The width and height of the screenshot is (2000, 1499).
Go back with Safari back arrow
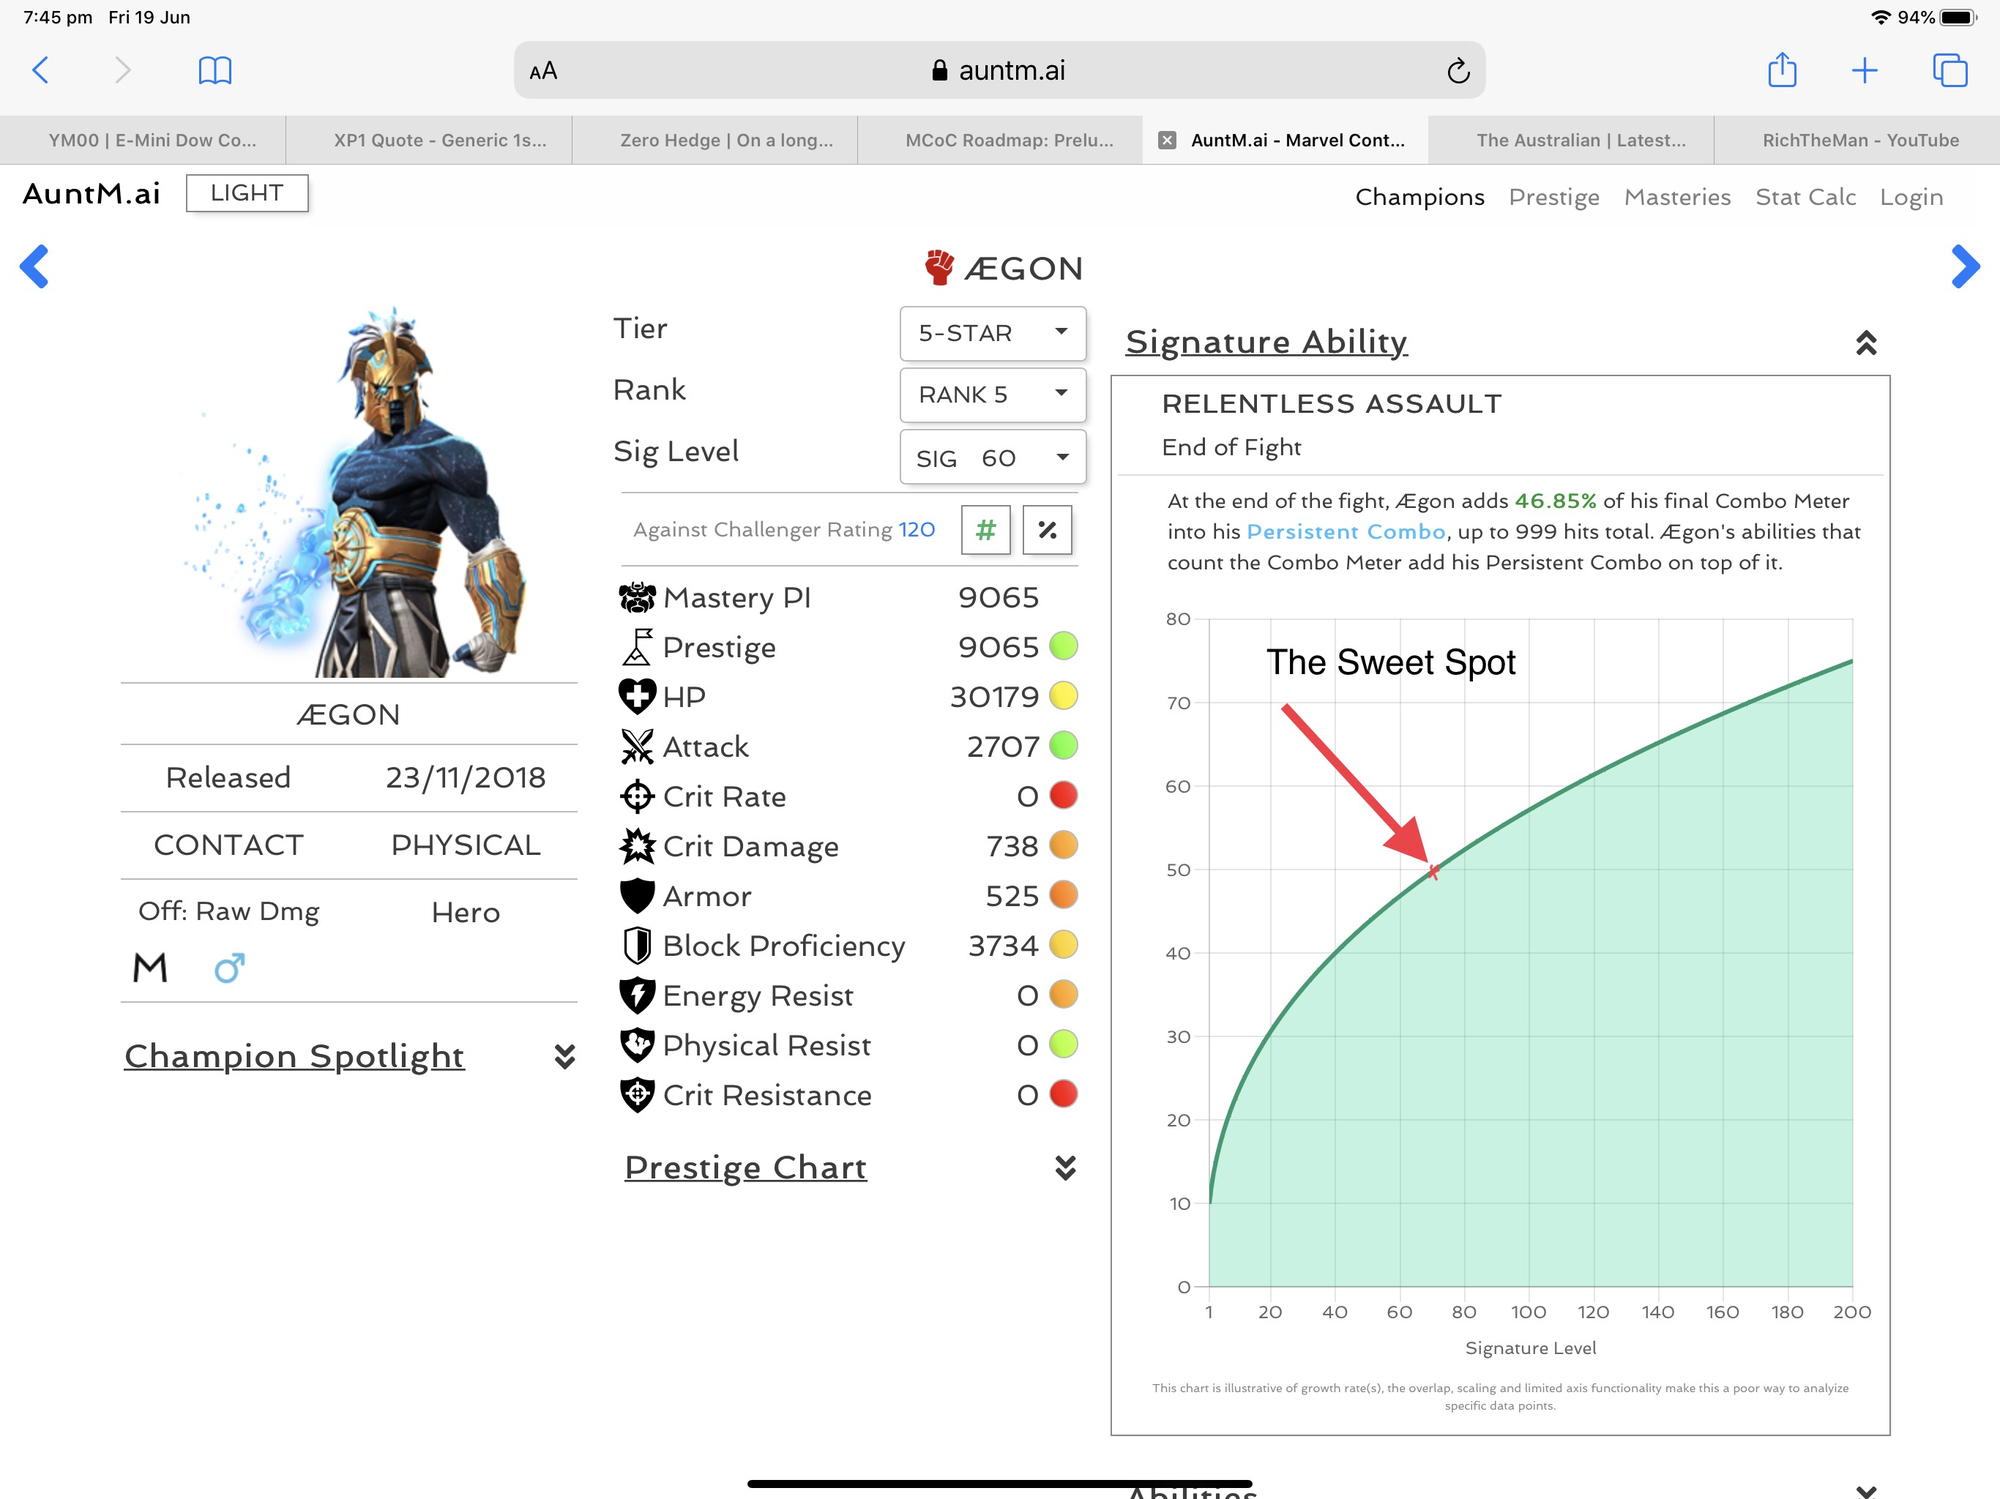coord(40,70)
